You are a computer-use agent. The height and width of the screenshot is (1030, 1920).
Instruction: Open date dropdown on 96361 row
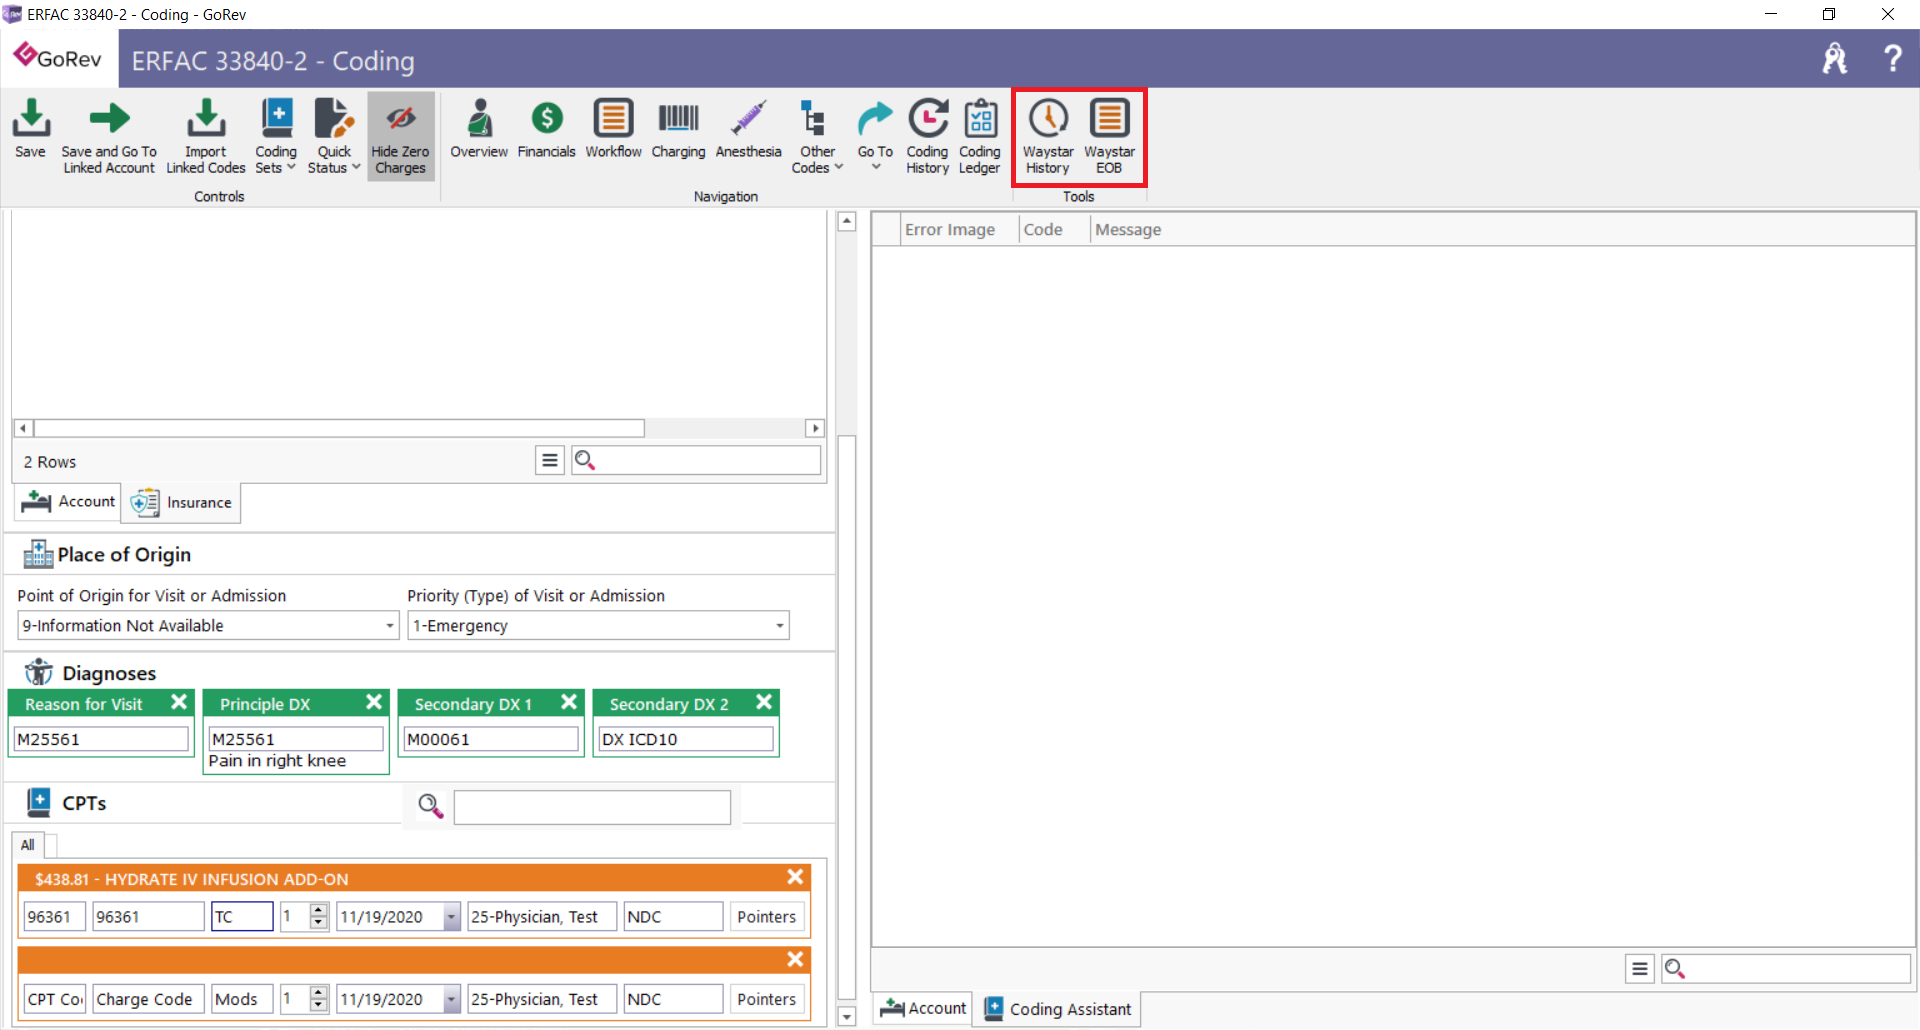pos(452,917)
